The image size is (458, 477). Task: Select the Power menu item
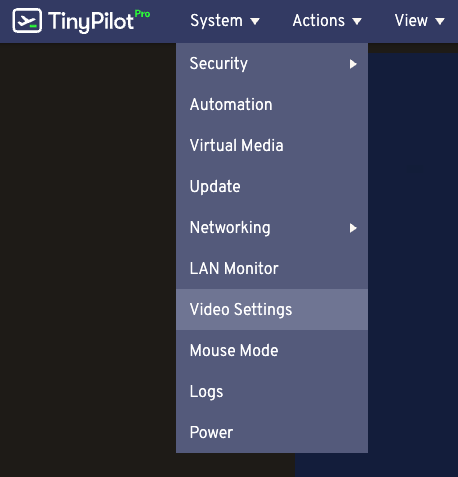click(272, 432)
